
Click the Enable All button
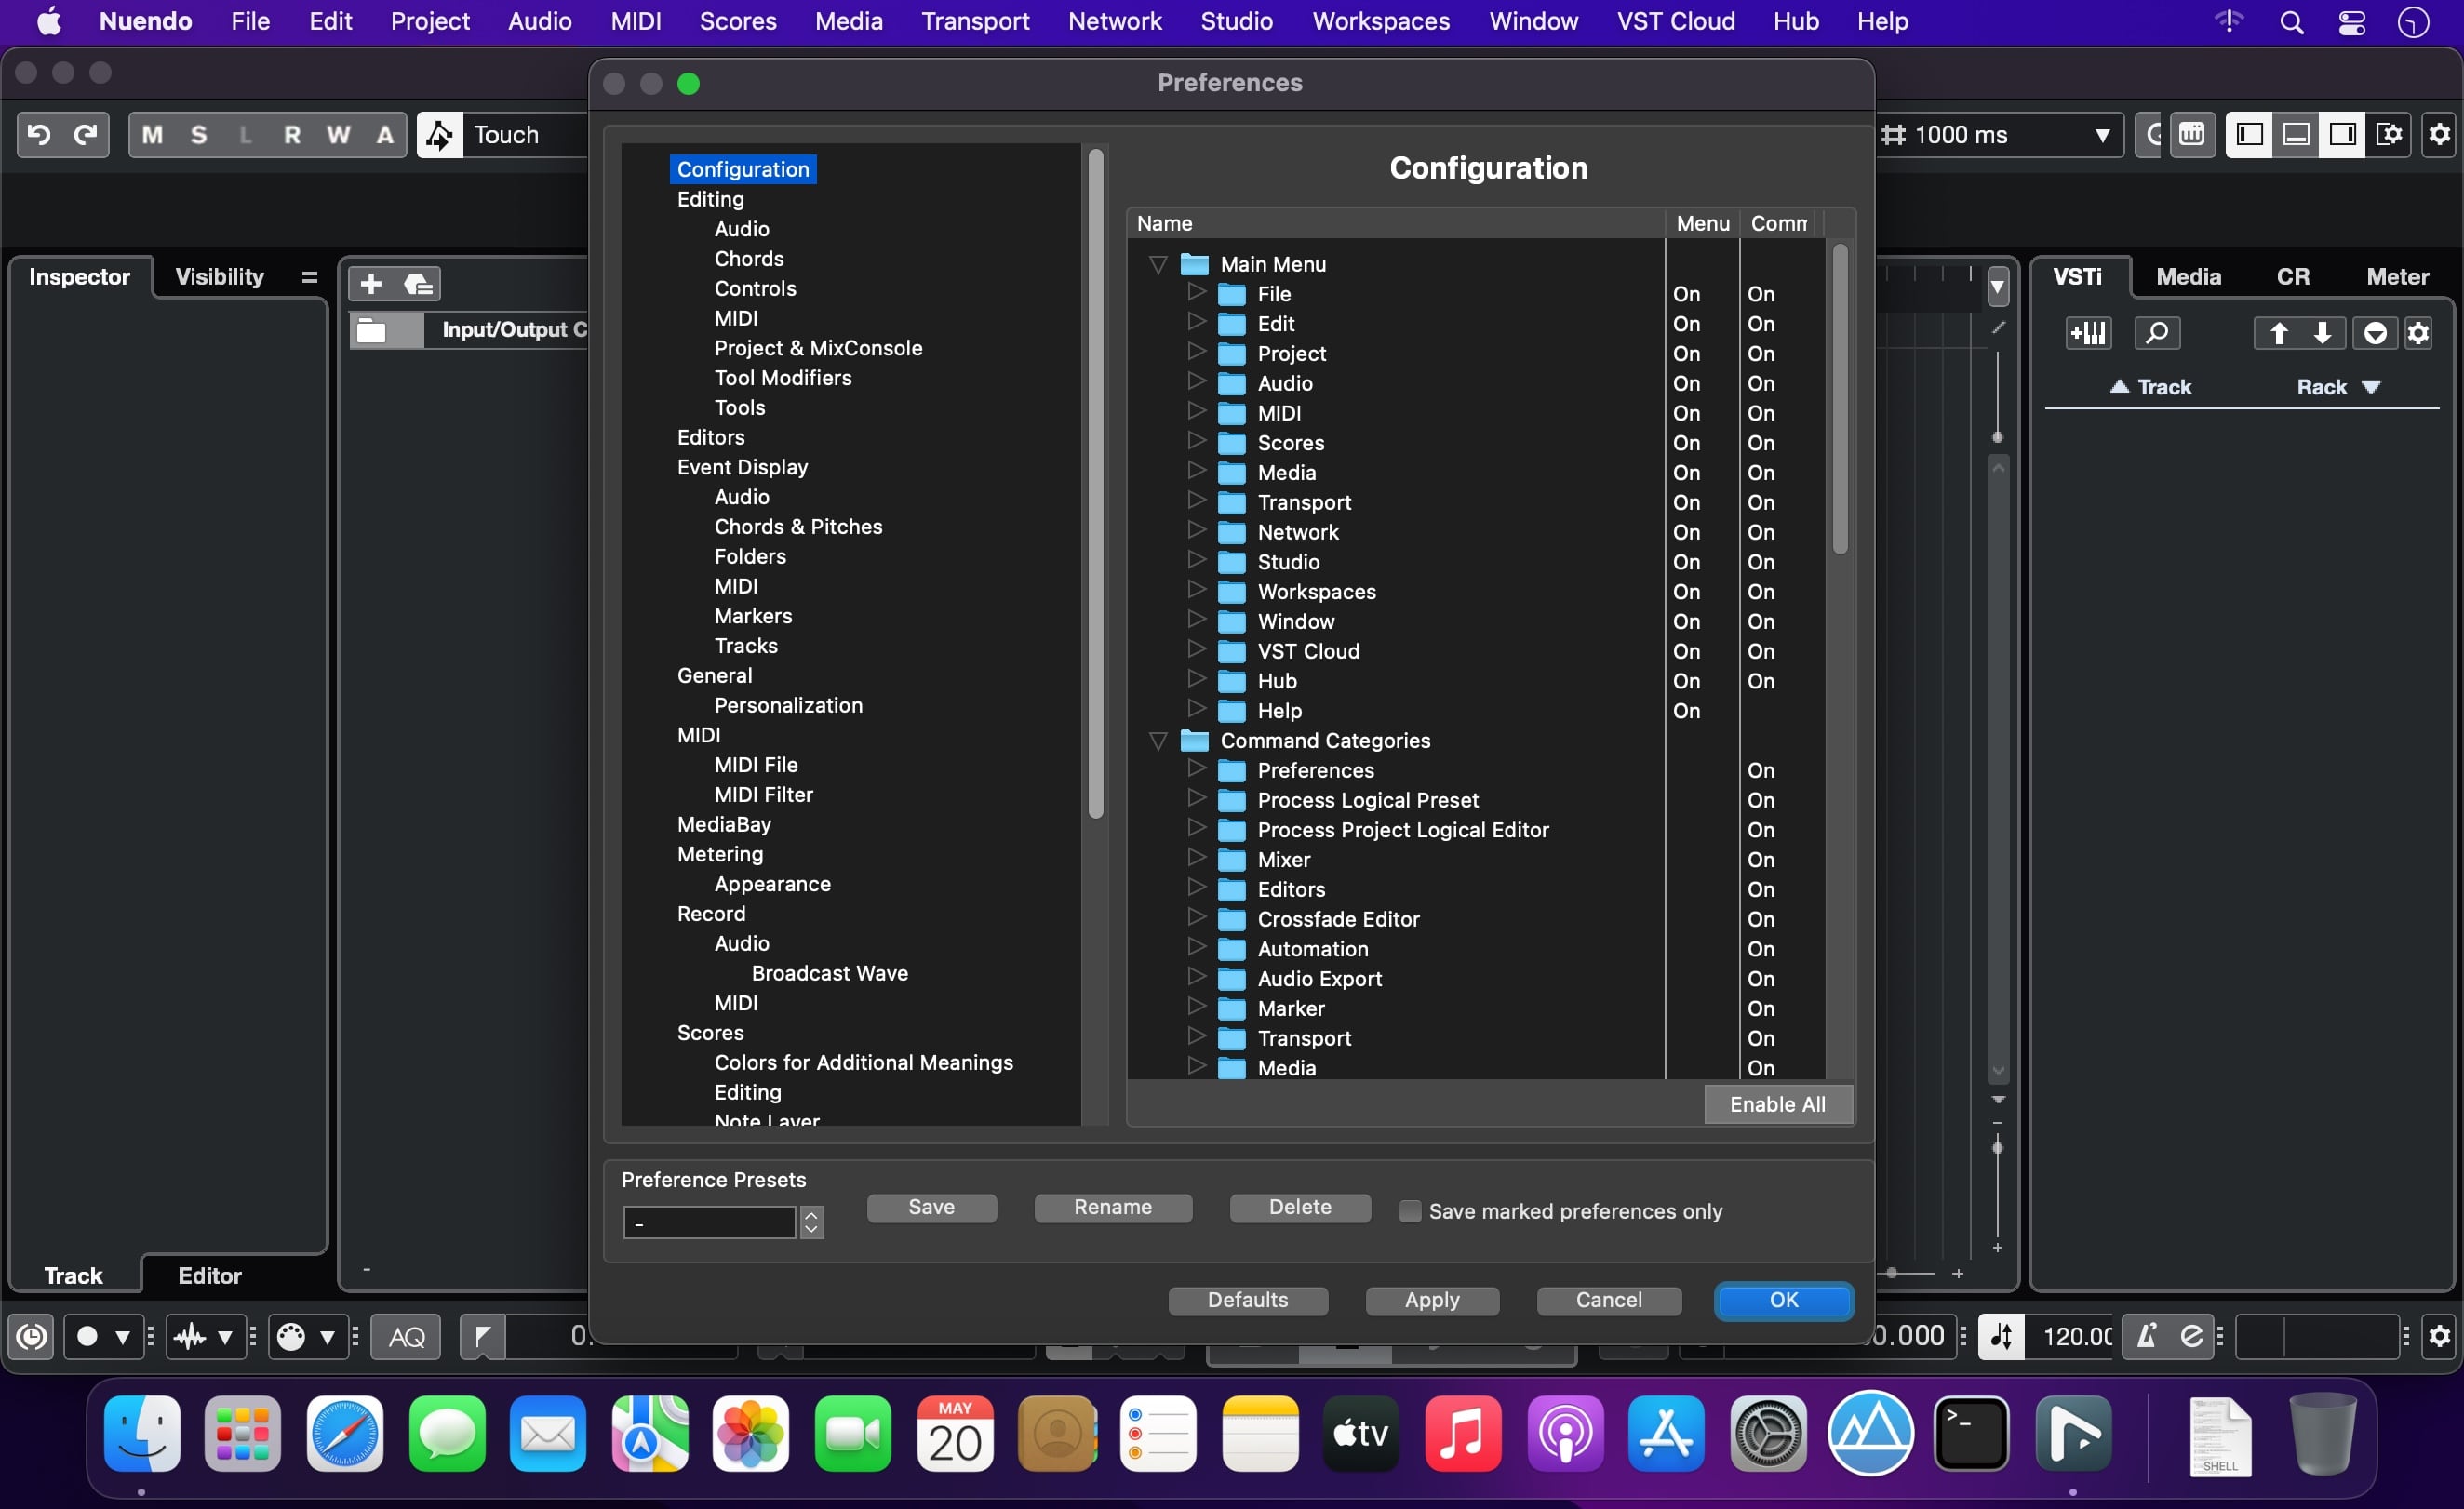(x=1777, y=1104)
